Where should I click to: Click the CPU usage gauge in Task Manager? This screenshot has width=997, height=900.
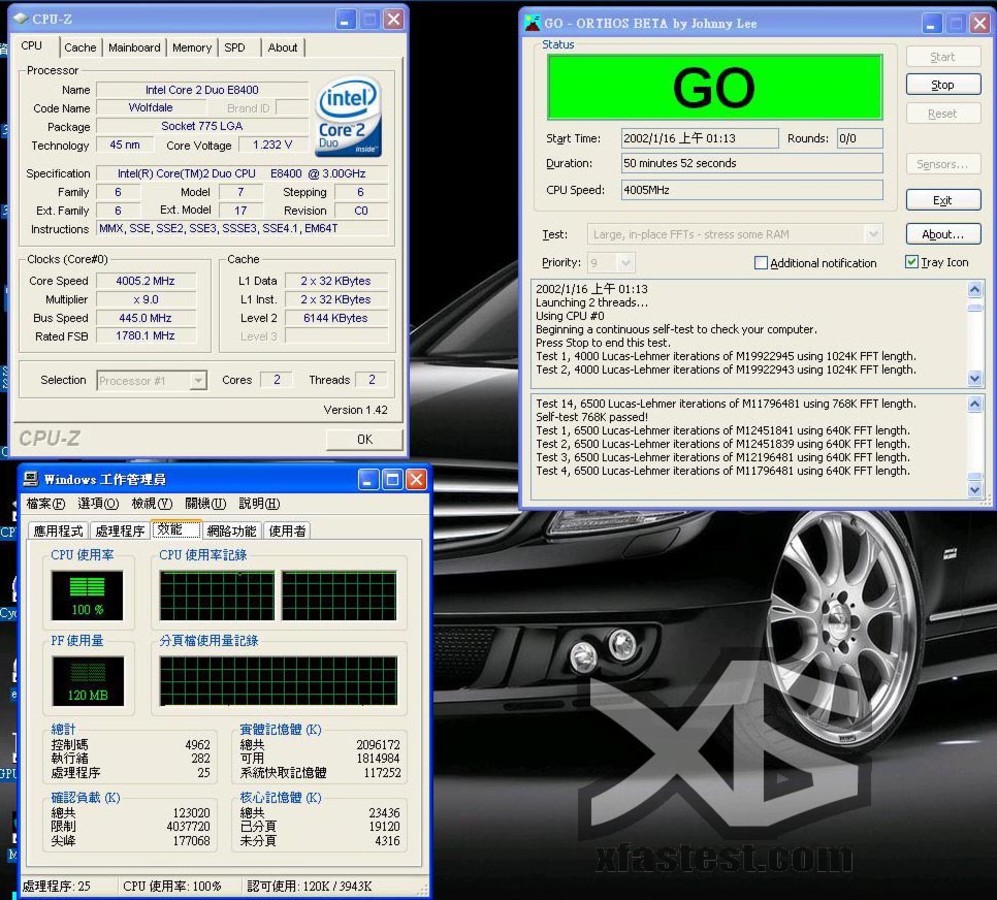(x=87, y=595)
